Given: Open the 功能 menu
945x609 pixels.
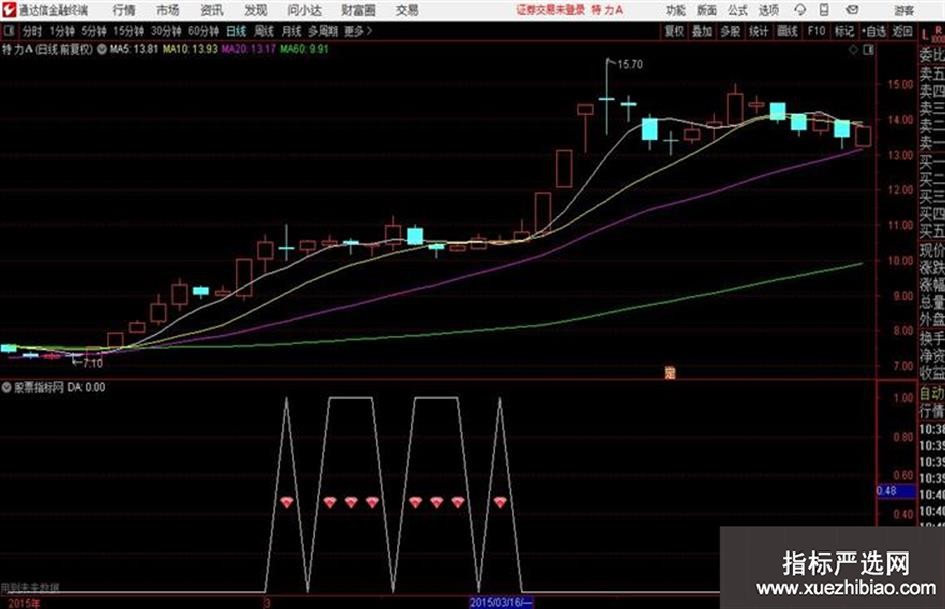Looking at the screenshot, I should 676,10.
